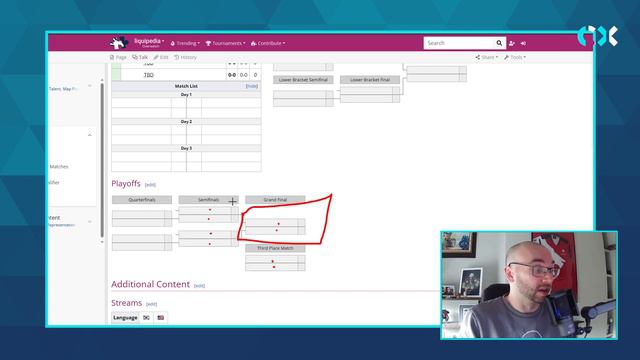
Task: Click the first flag icon beside Language
Action: pos(146,318)
